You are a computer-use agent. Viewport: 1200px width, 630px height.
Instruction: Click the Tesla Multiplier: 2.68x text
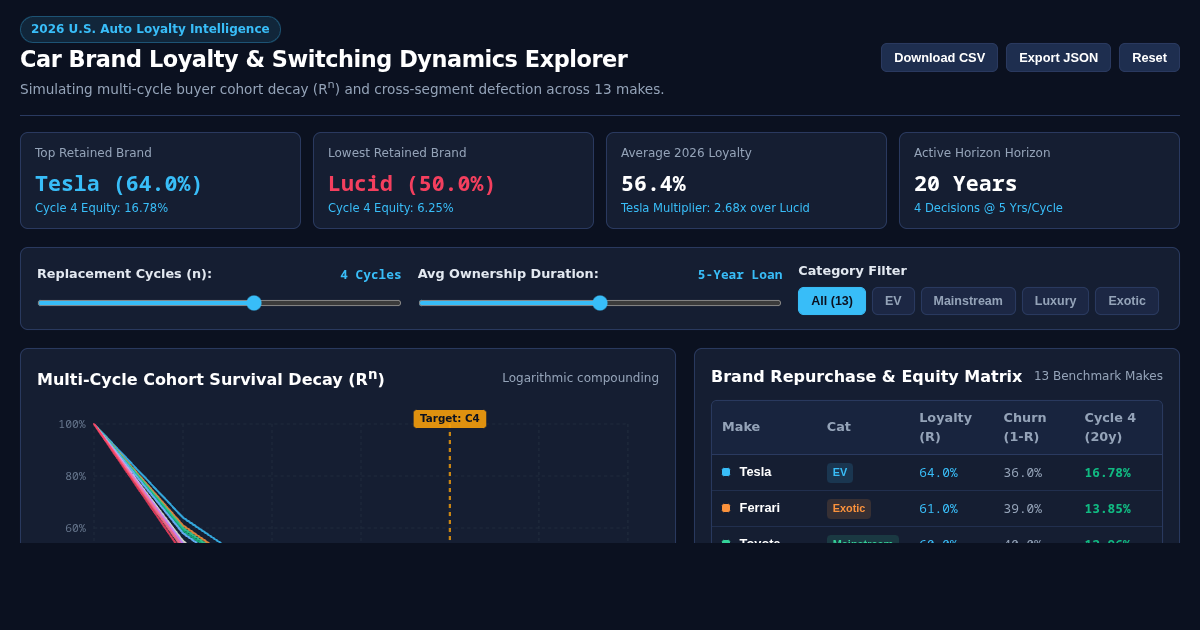(x=715, y=208)
